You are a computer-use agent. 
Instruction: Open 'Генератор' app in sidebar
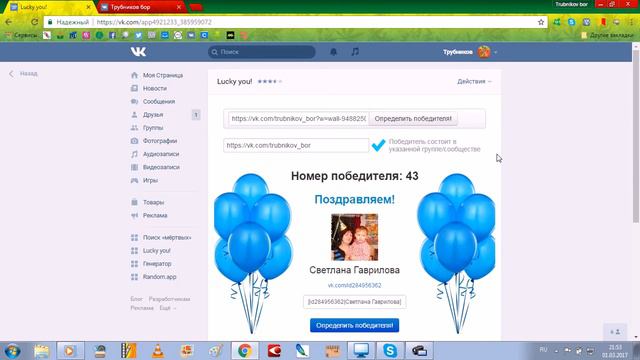(157, 264)
